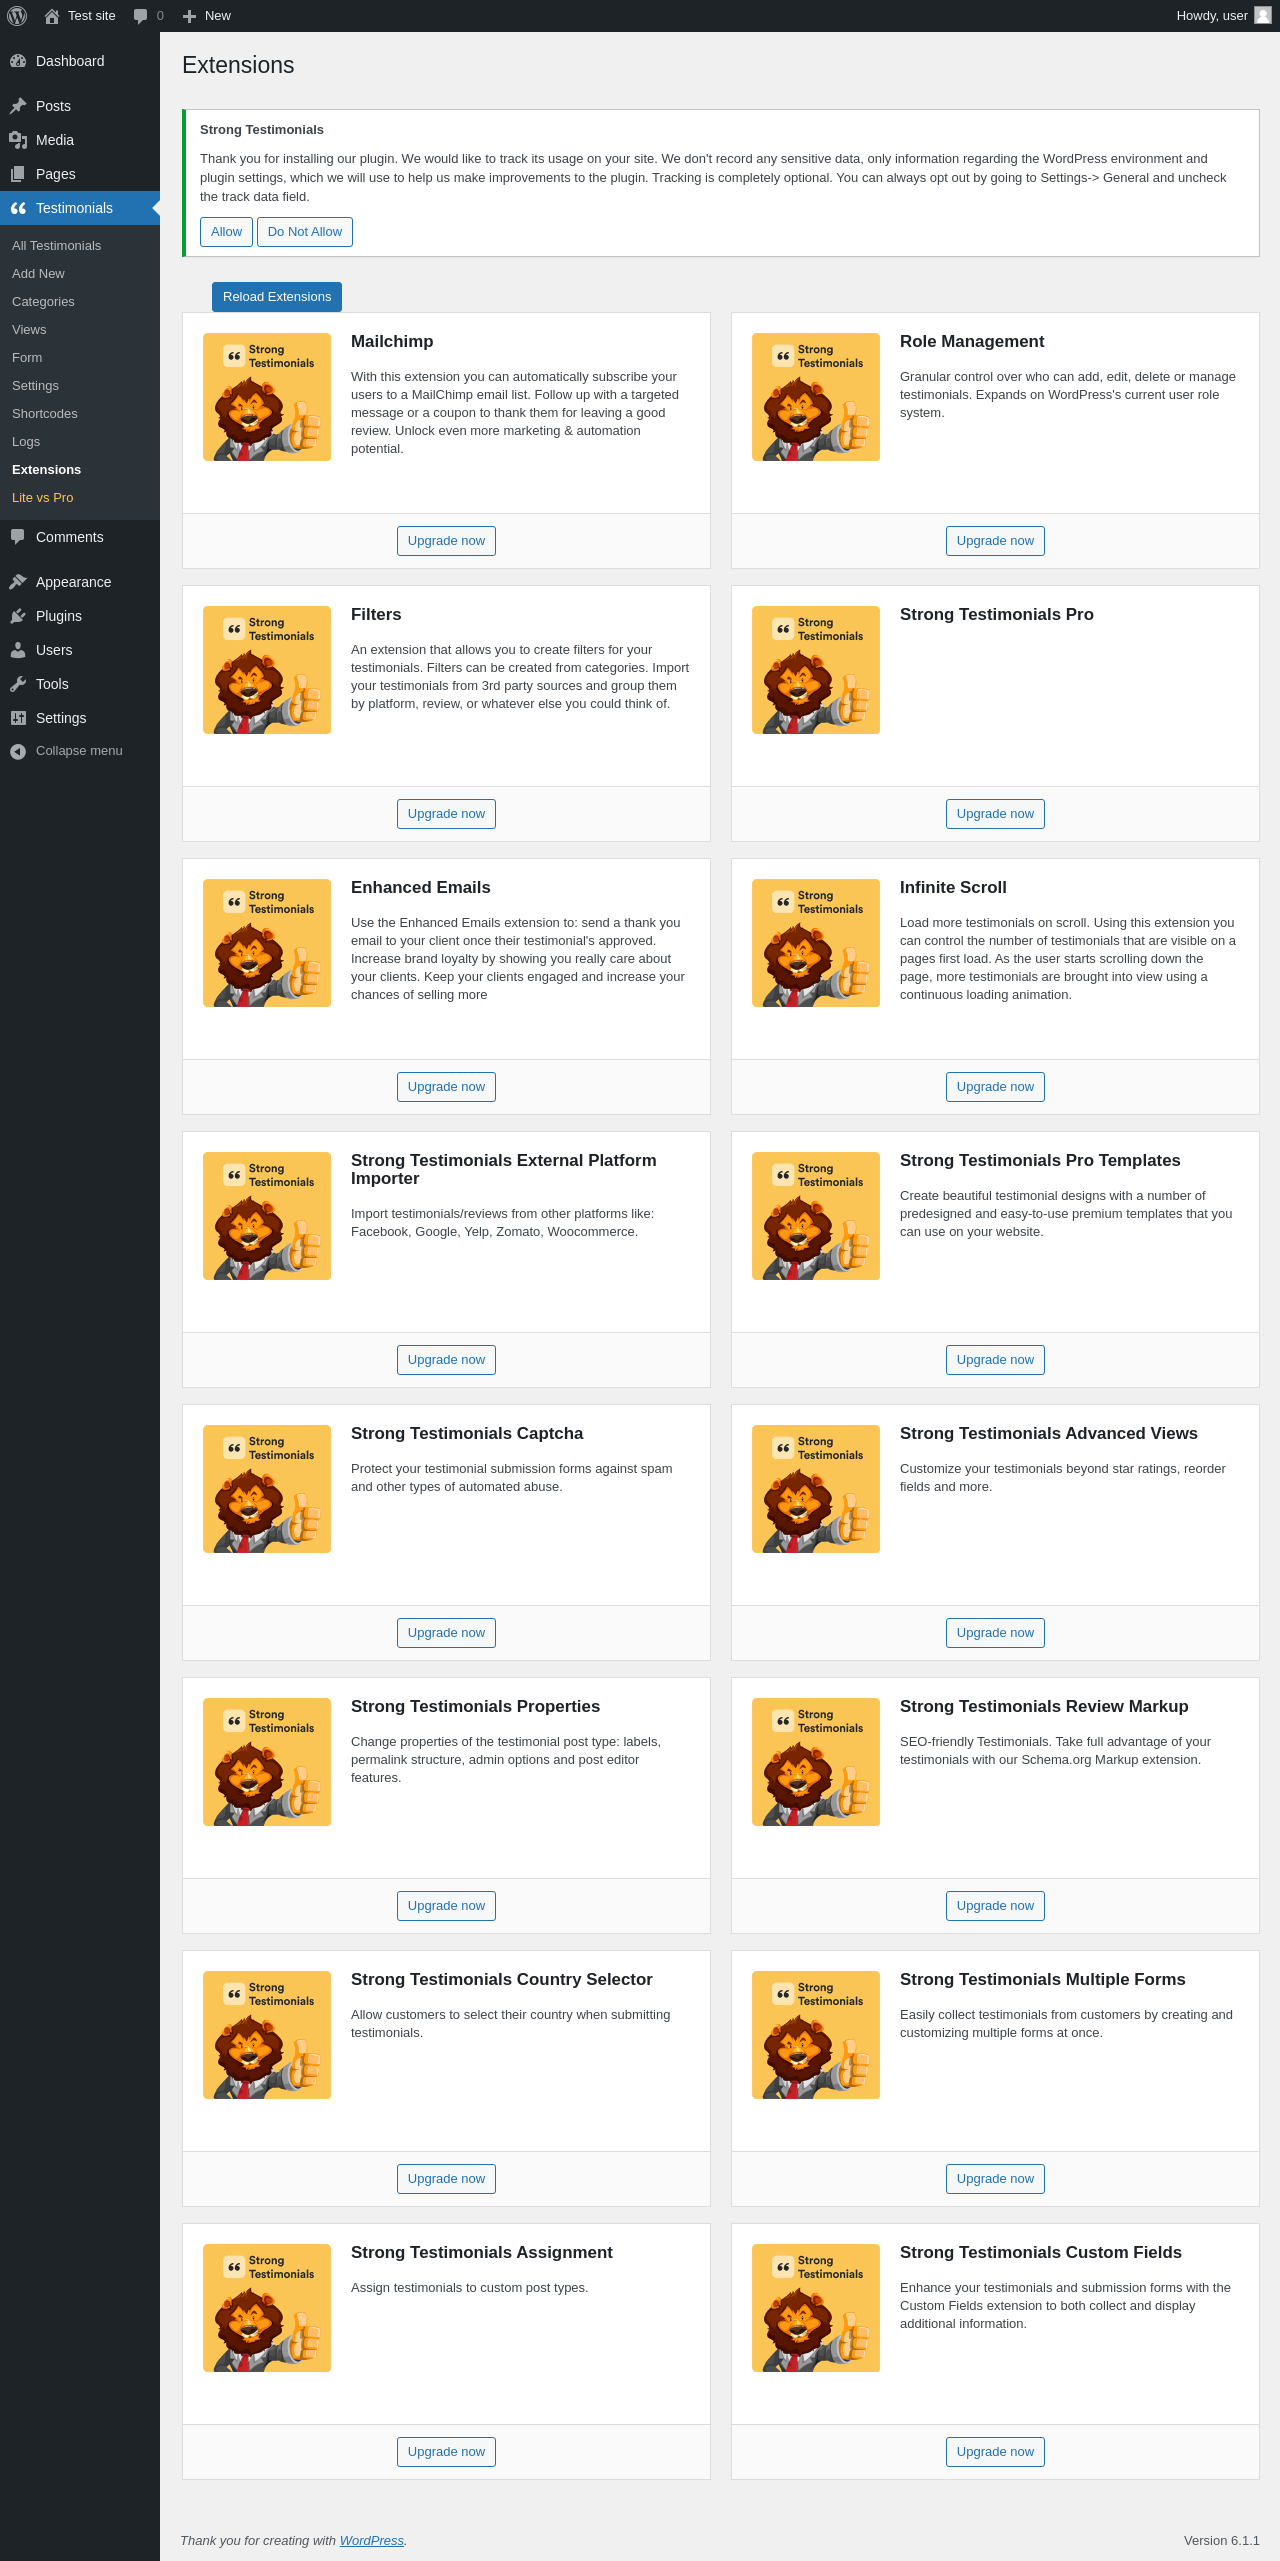Click Upgrade now under Filters
The height and width of the screenshot is (2561, 1280).
(446, 814)
